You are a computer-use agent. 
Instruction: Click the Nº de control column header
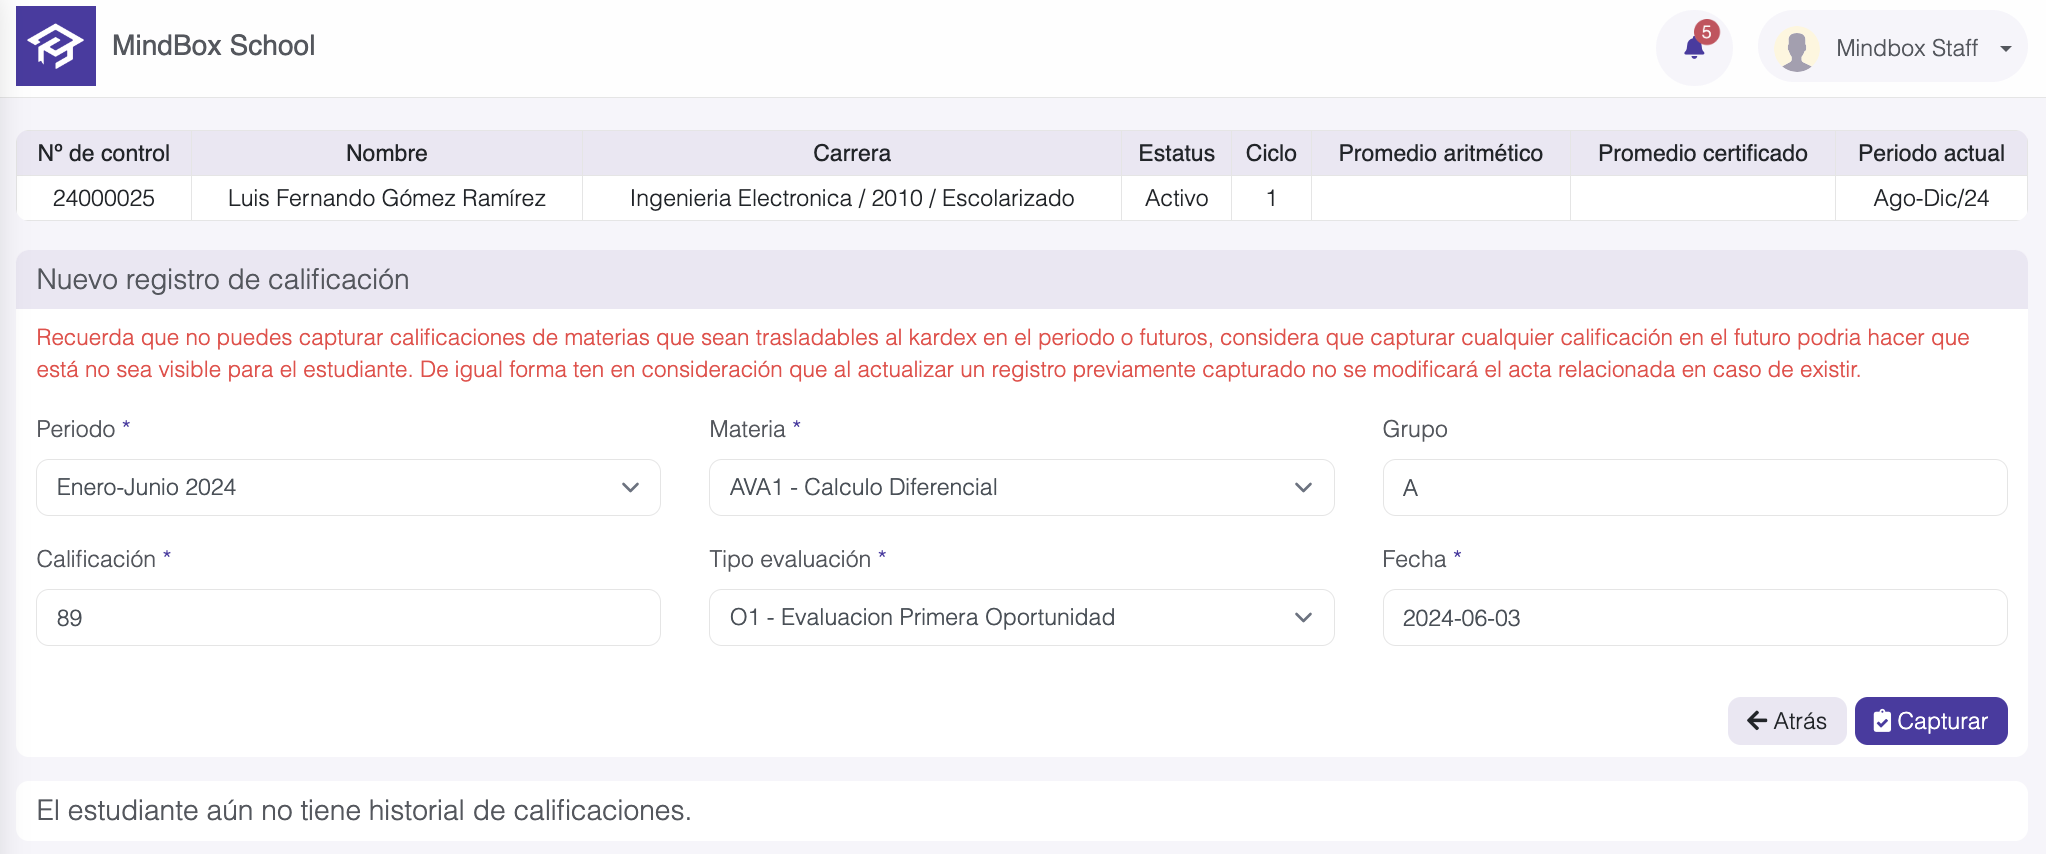tap(104, 153)
